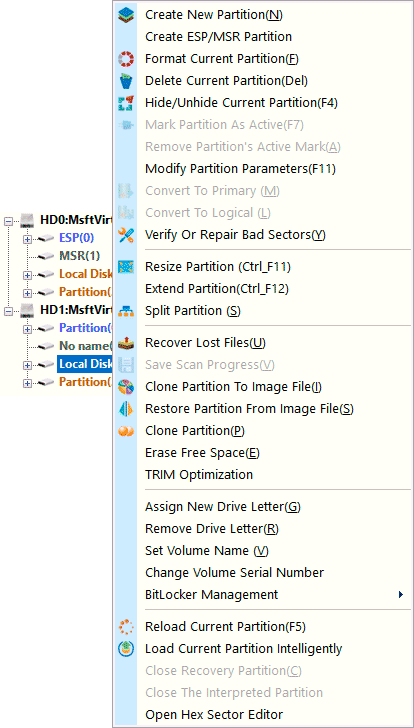Screen dimensions: 414x728
Task: Click the Create New Partition icon
Action: point(126,15)
